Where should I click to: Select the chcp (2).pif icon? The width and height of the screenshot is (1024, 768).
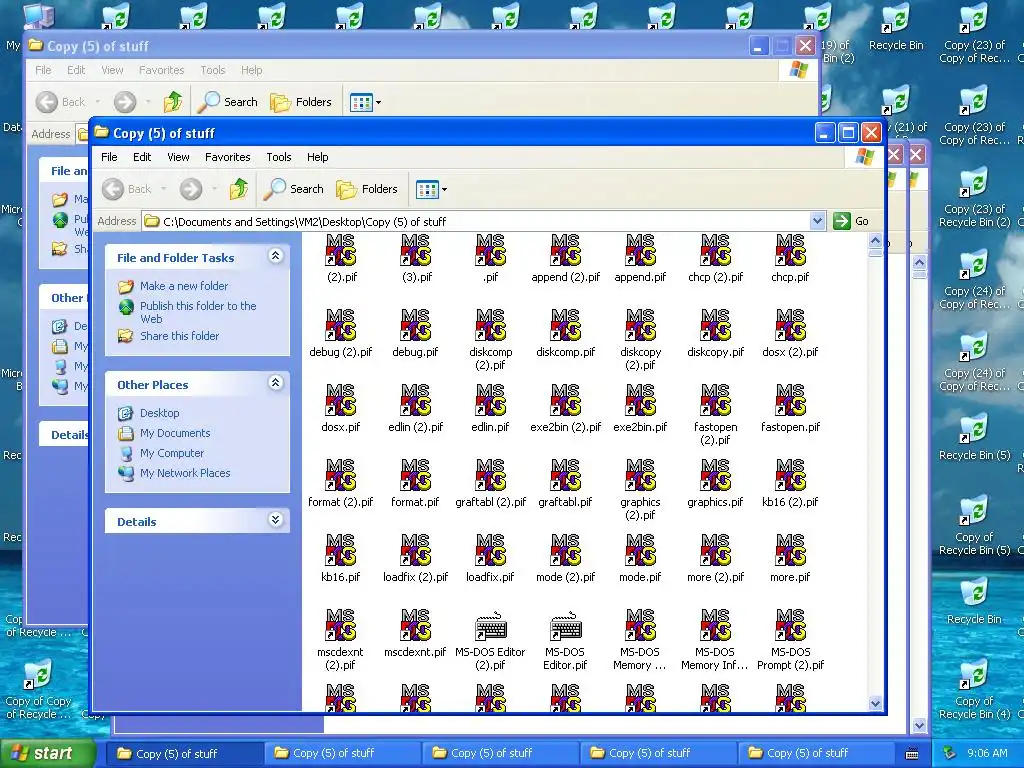pyautogui.click(x=715, y=250)
